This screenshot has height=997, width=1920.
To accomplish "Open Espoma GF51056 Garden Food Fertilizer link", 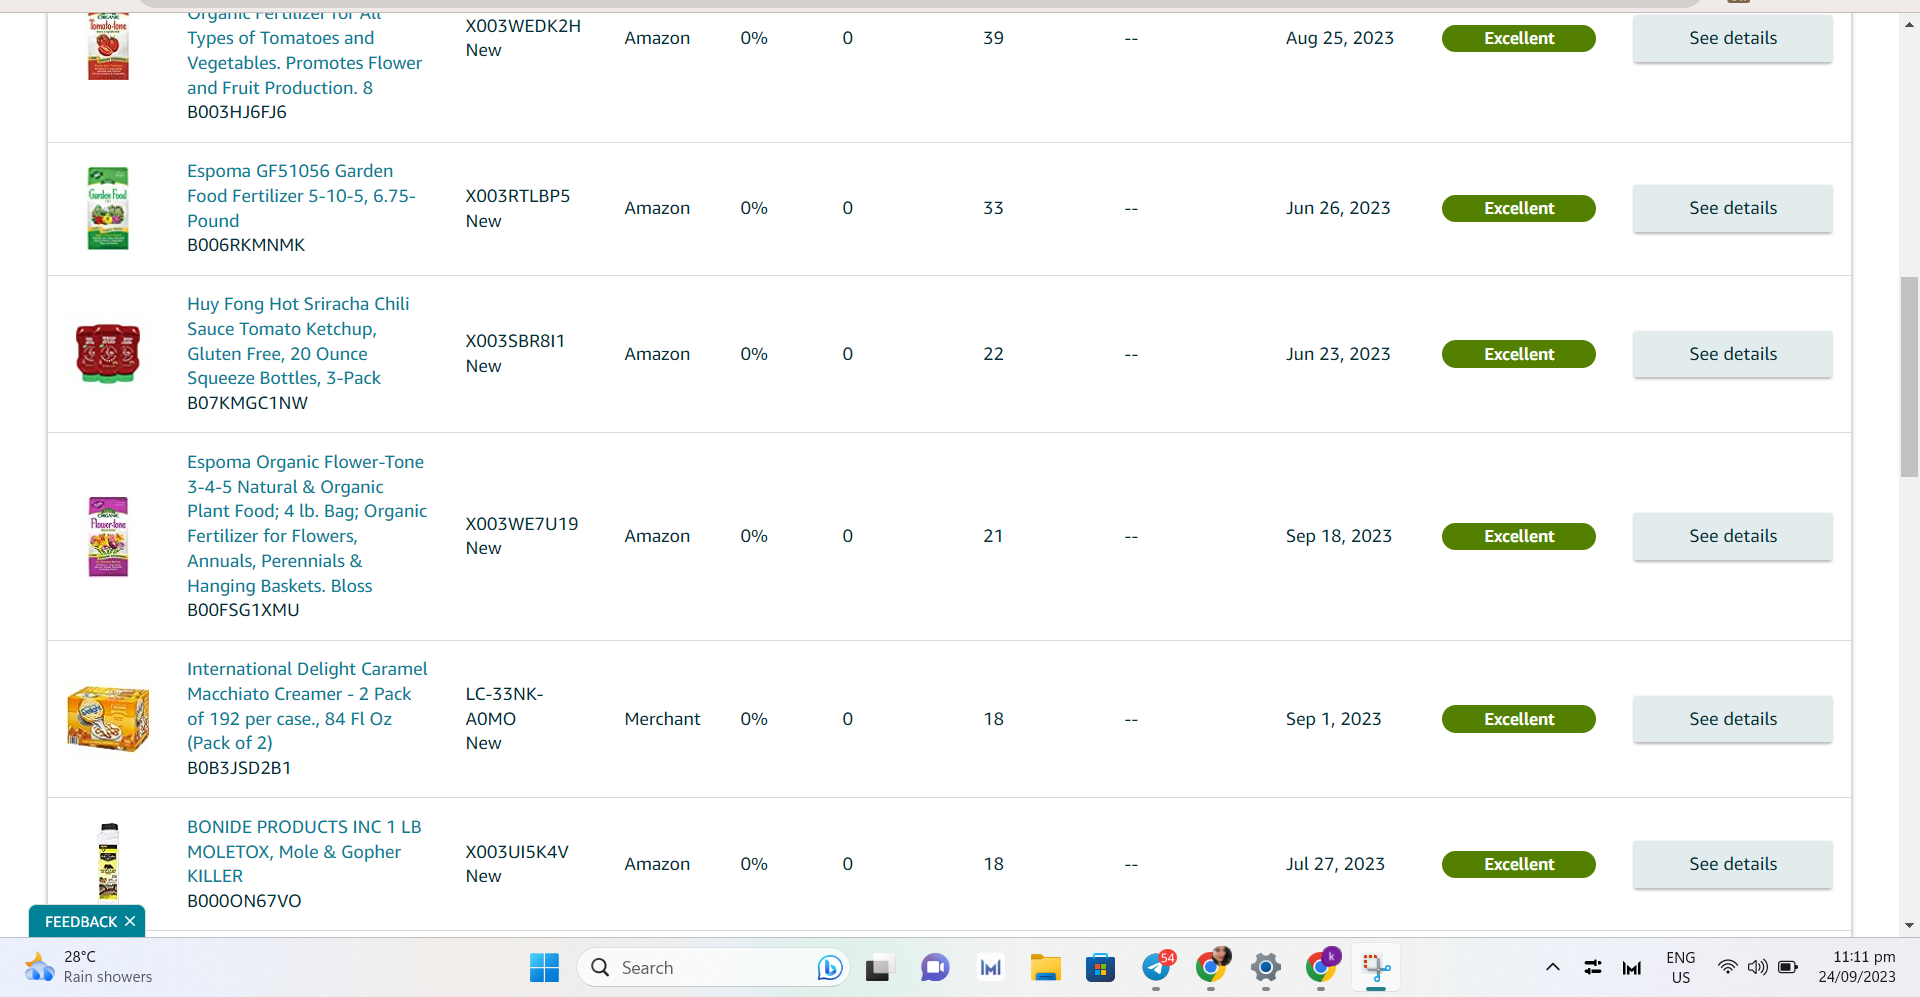I will click(x=301, y=196).
